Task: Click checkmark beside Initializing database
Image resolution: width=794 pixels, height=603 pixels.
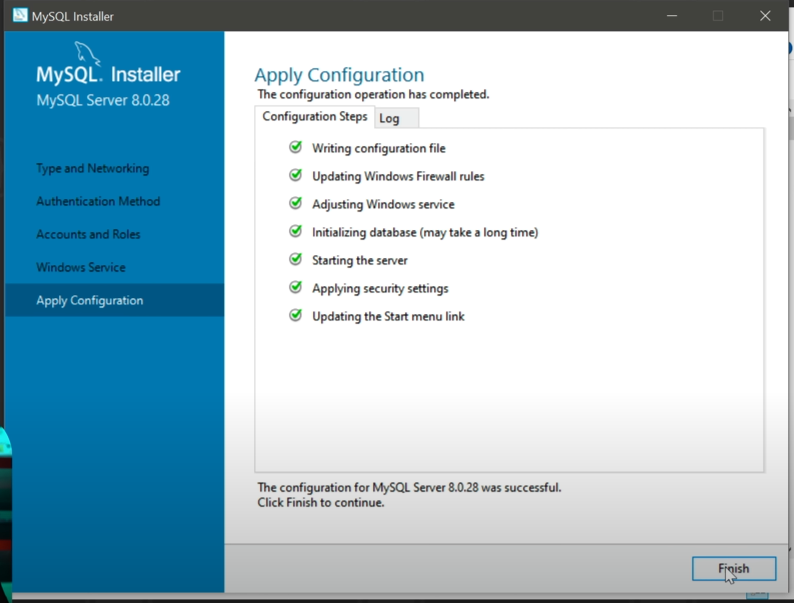Action: pos(296,231)
